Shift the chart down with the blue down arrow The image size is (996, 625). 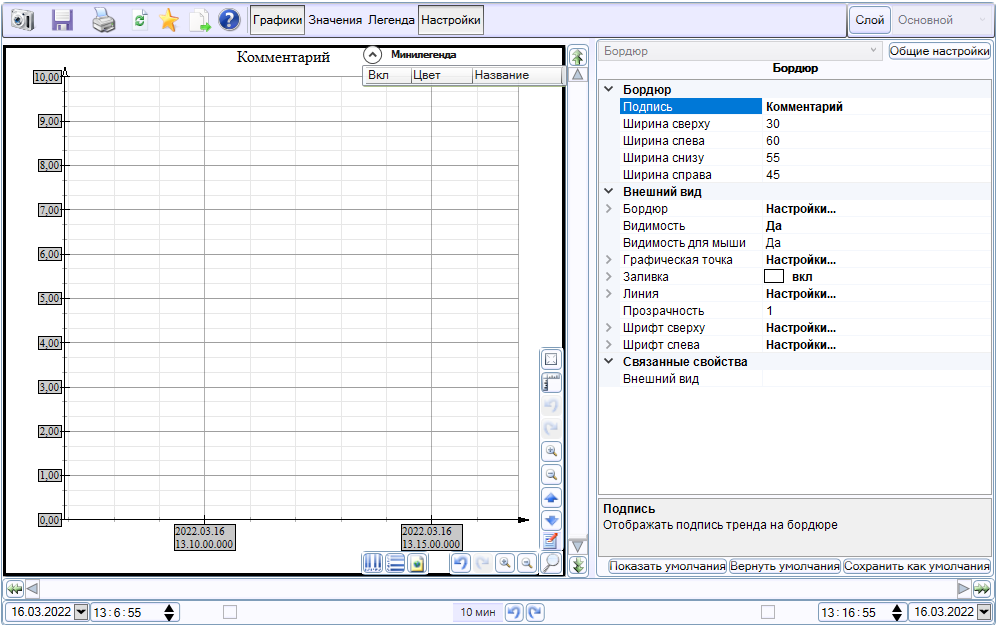[551, 520]
